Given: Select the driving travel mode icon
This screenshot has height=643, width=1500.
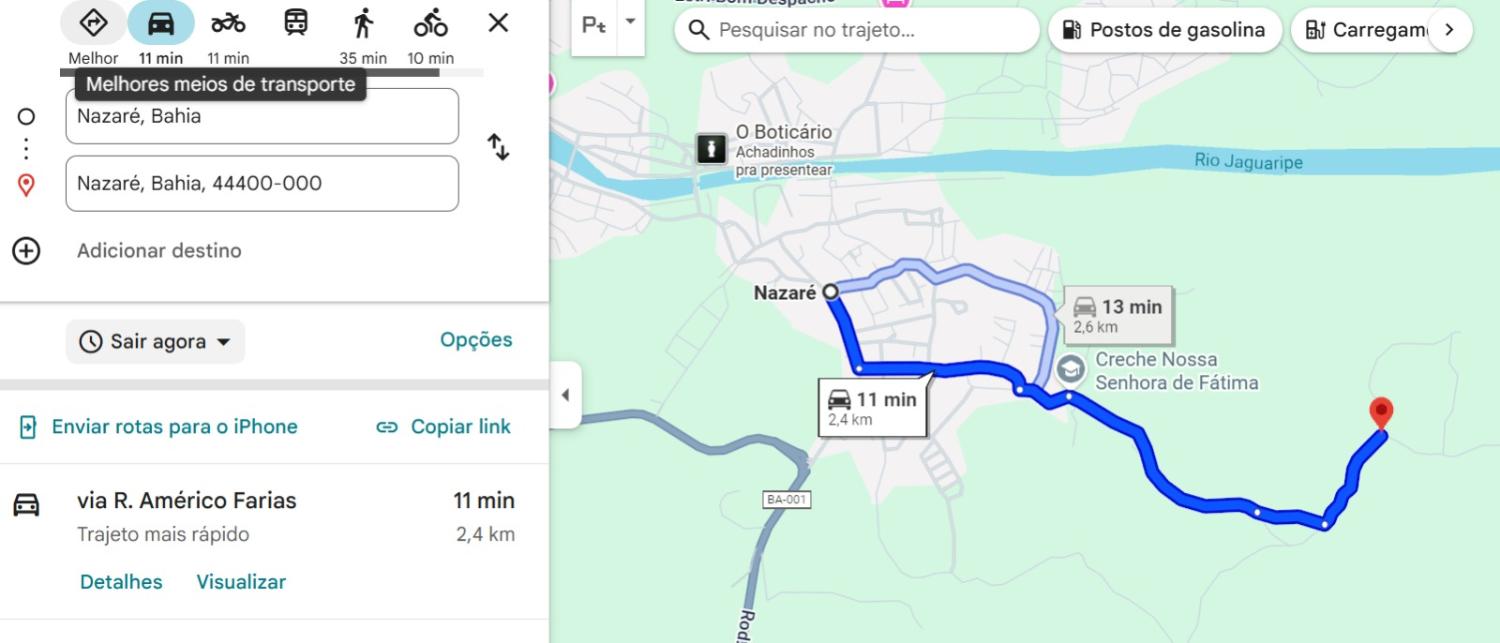Looking at the screenshot, I should pos(160,23).
